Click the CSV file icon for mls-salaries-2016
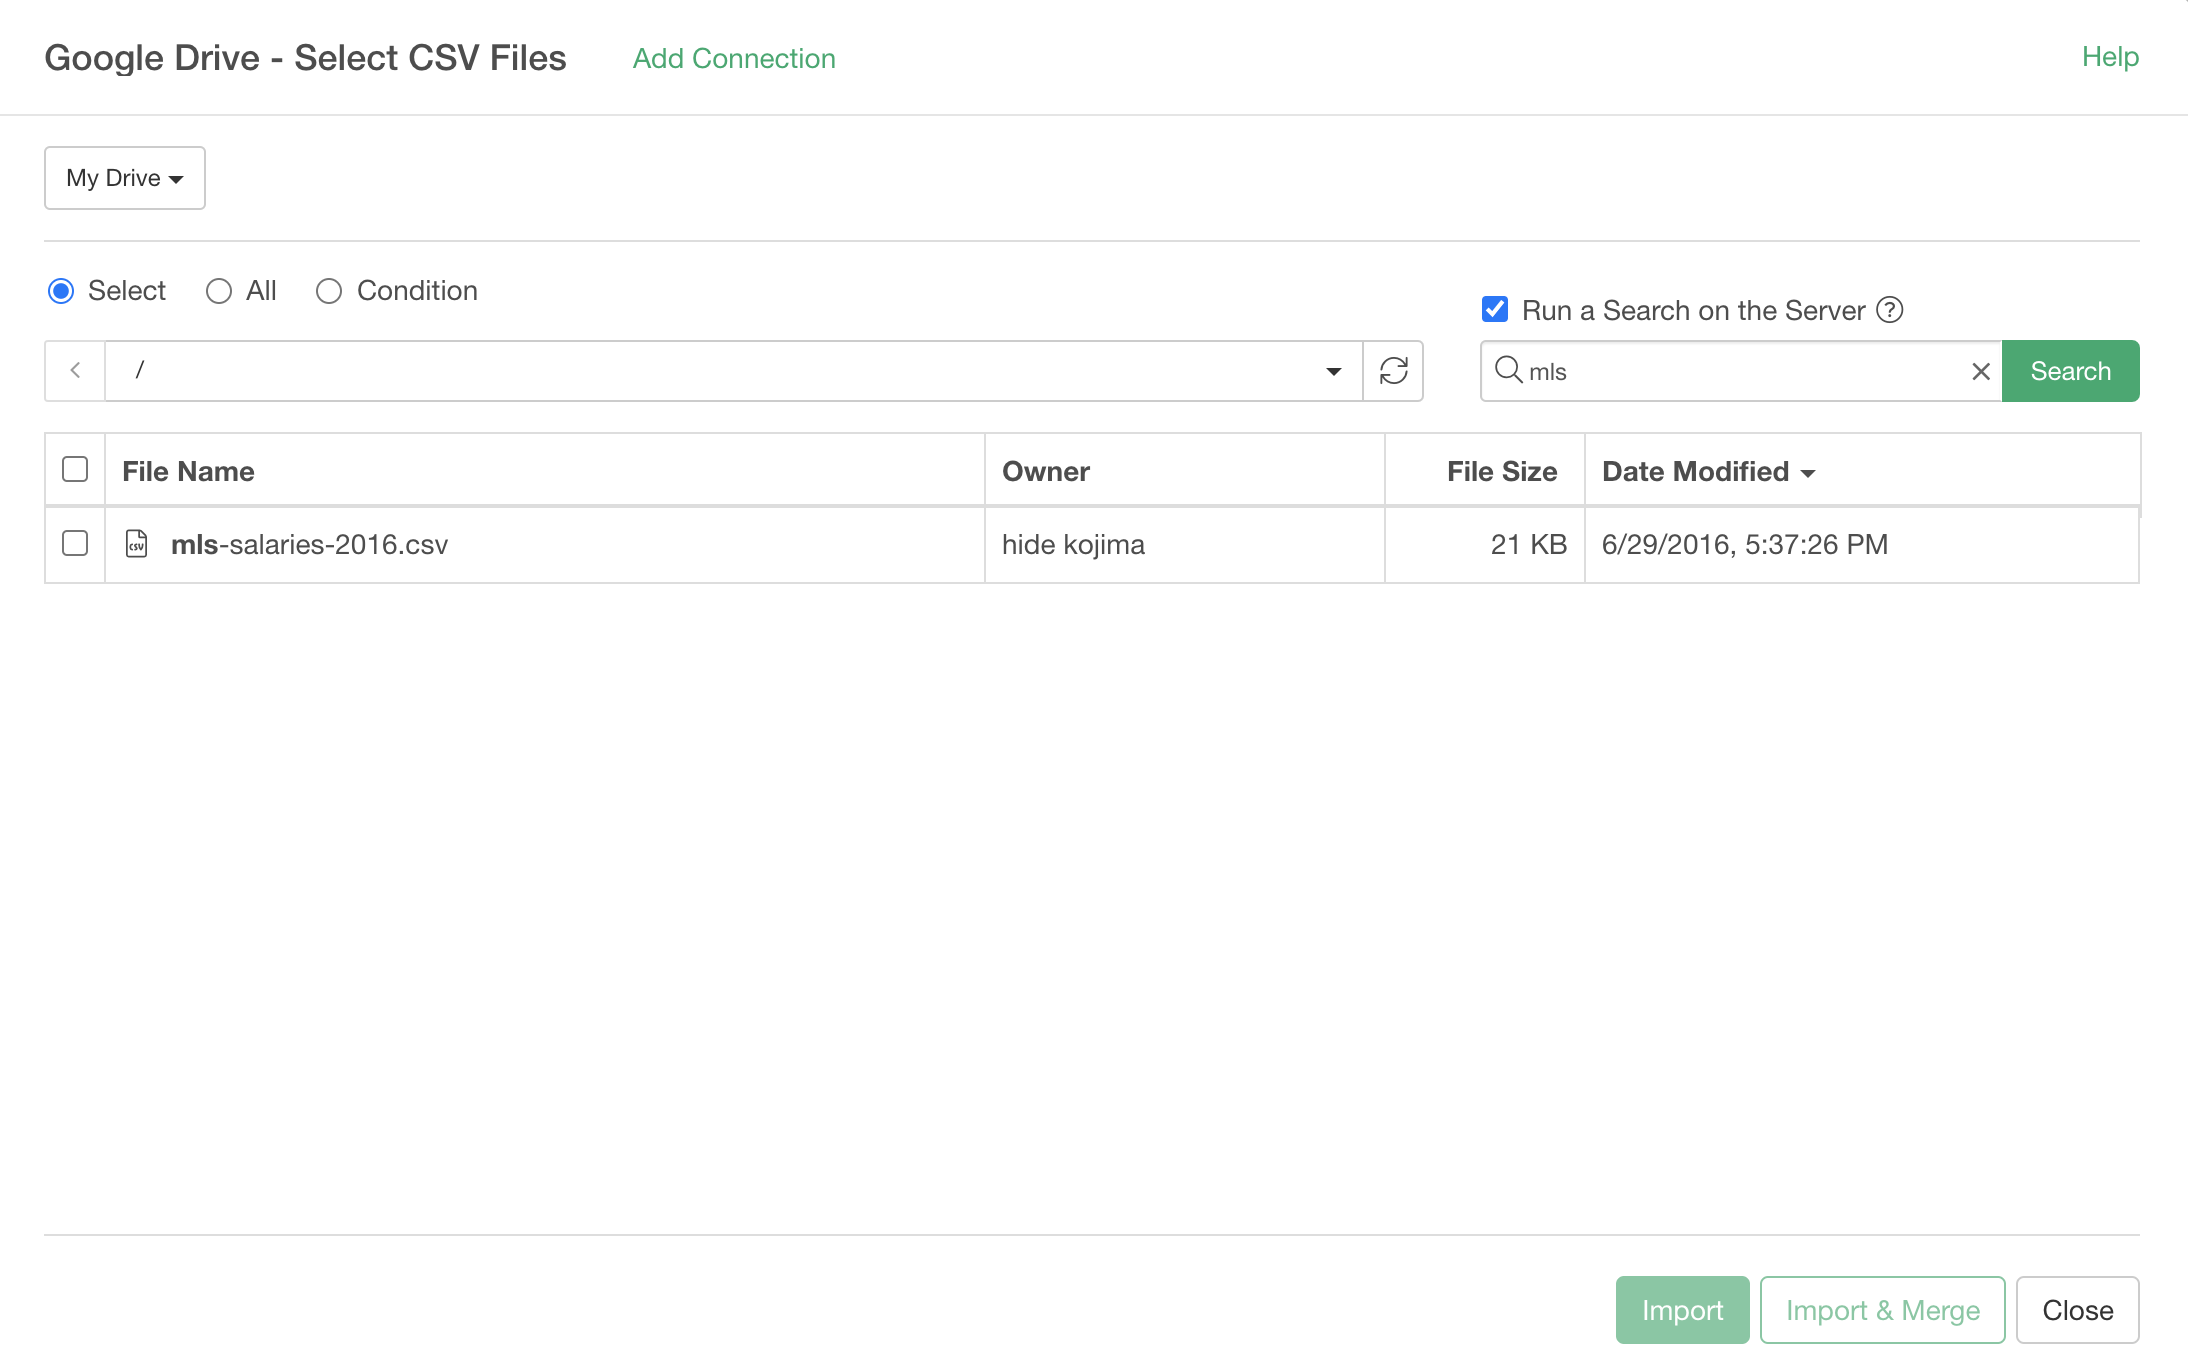 (x=137, y=544)
